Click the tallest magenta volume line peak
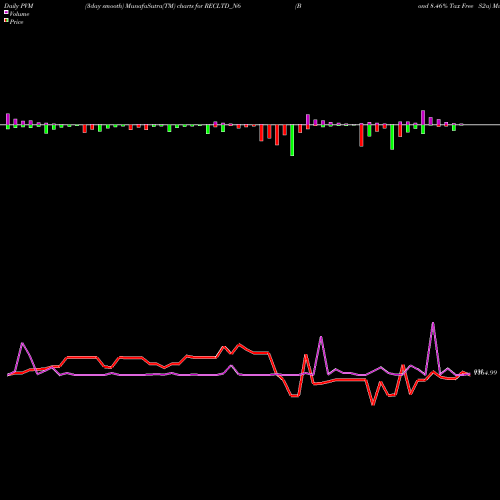This screenshot has width=500, height=500. [x=433, y=323]
